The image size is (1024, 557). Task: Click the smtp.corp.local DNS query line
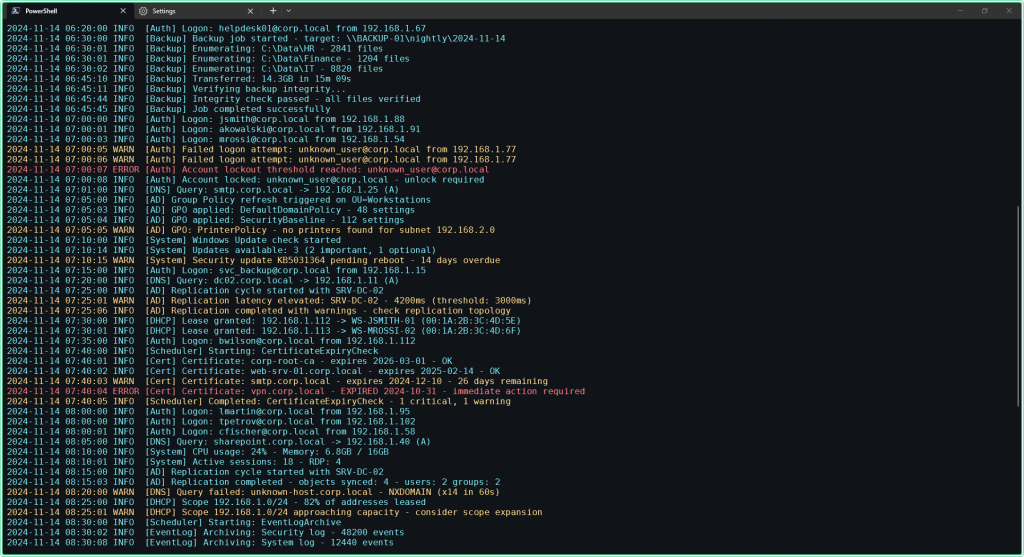(x=203, y=190)
